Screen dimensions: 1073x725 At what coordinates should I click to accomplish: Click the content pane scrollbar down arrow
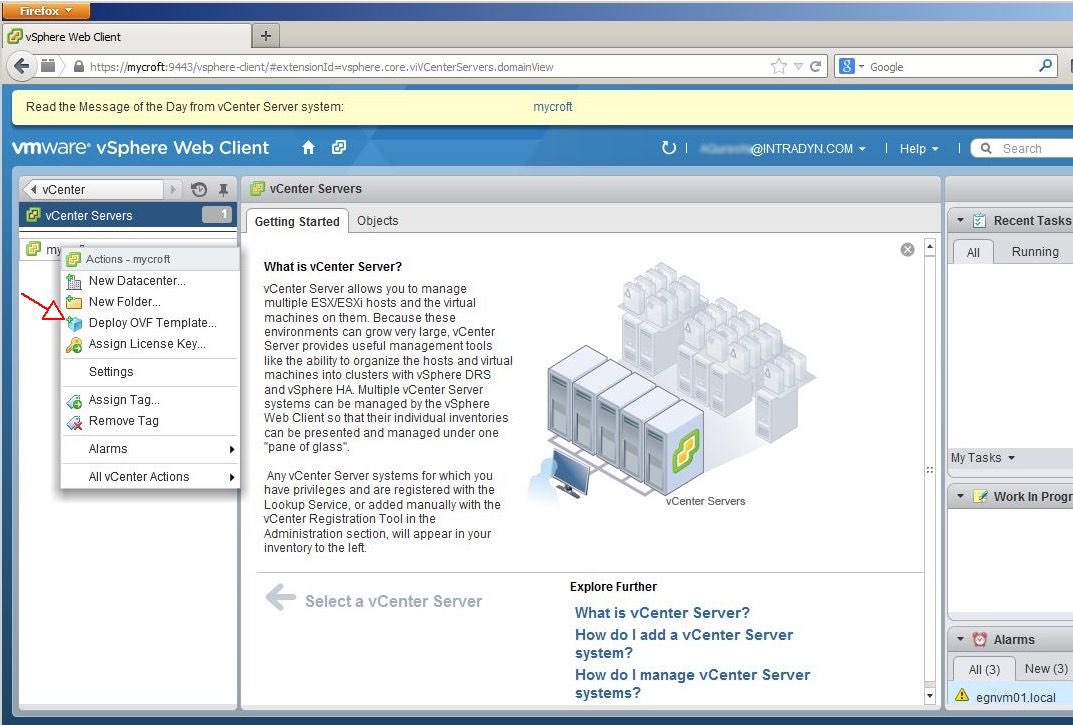929,696
